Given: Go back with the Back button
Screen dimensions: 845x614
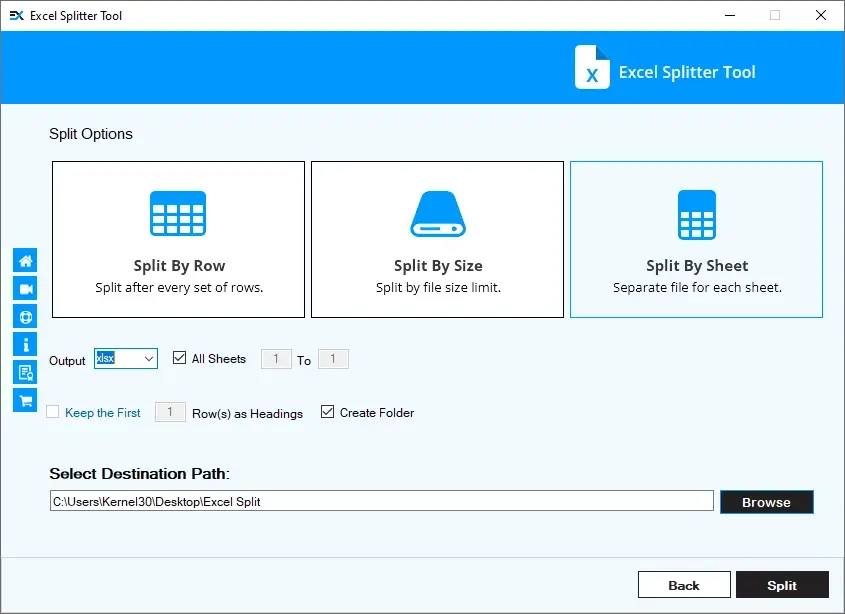Looking at the screenshot, I should (x=683, y=585).
